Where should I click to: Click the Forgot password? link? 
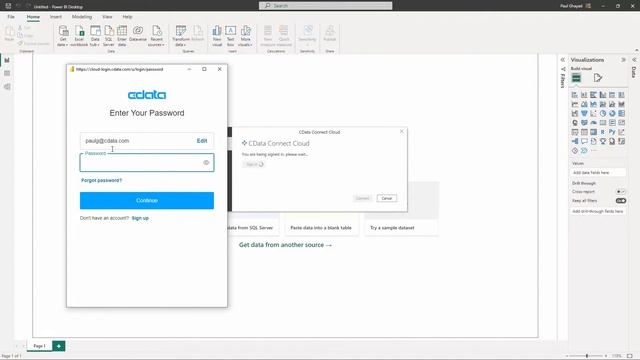click(102, 180)
